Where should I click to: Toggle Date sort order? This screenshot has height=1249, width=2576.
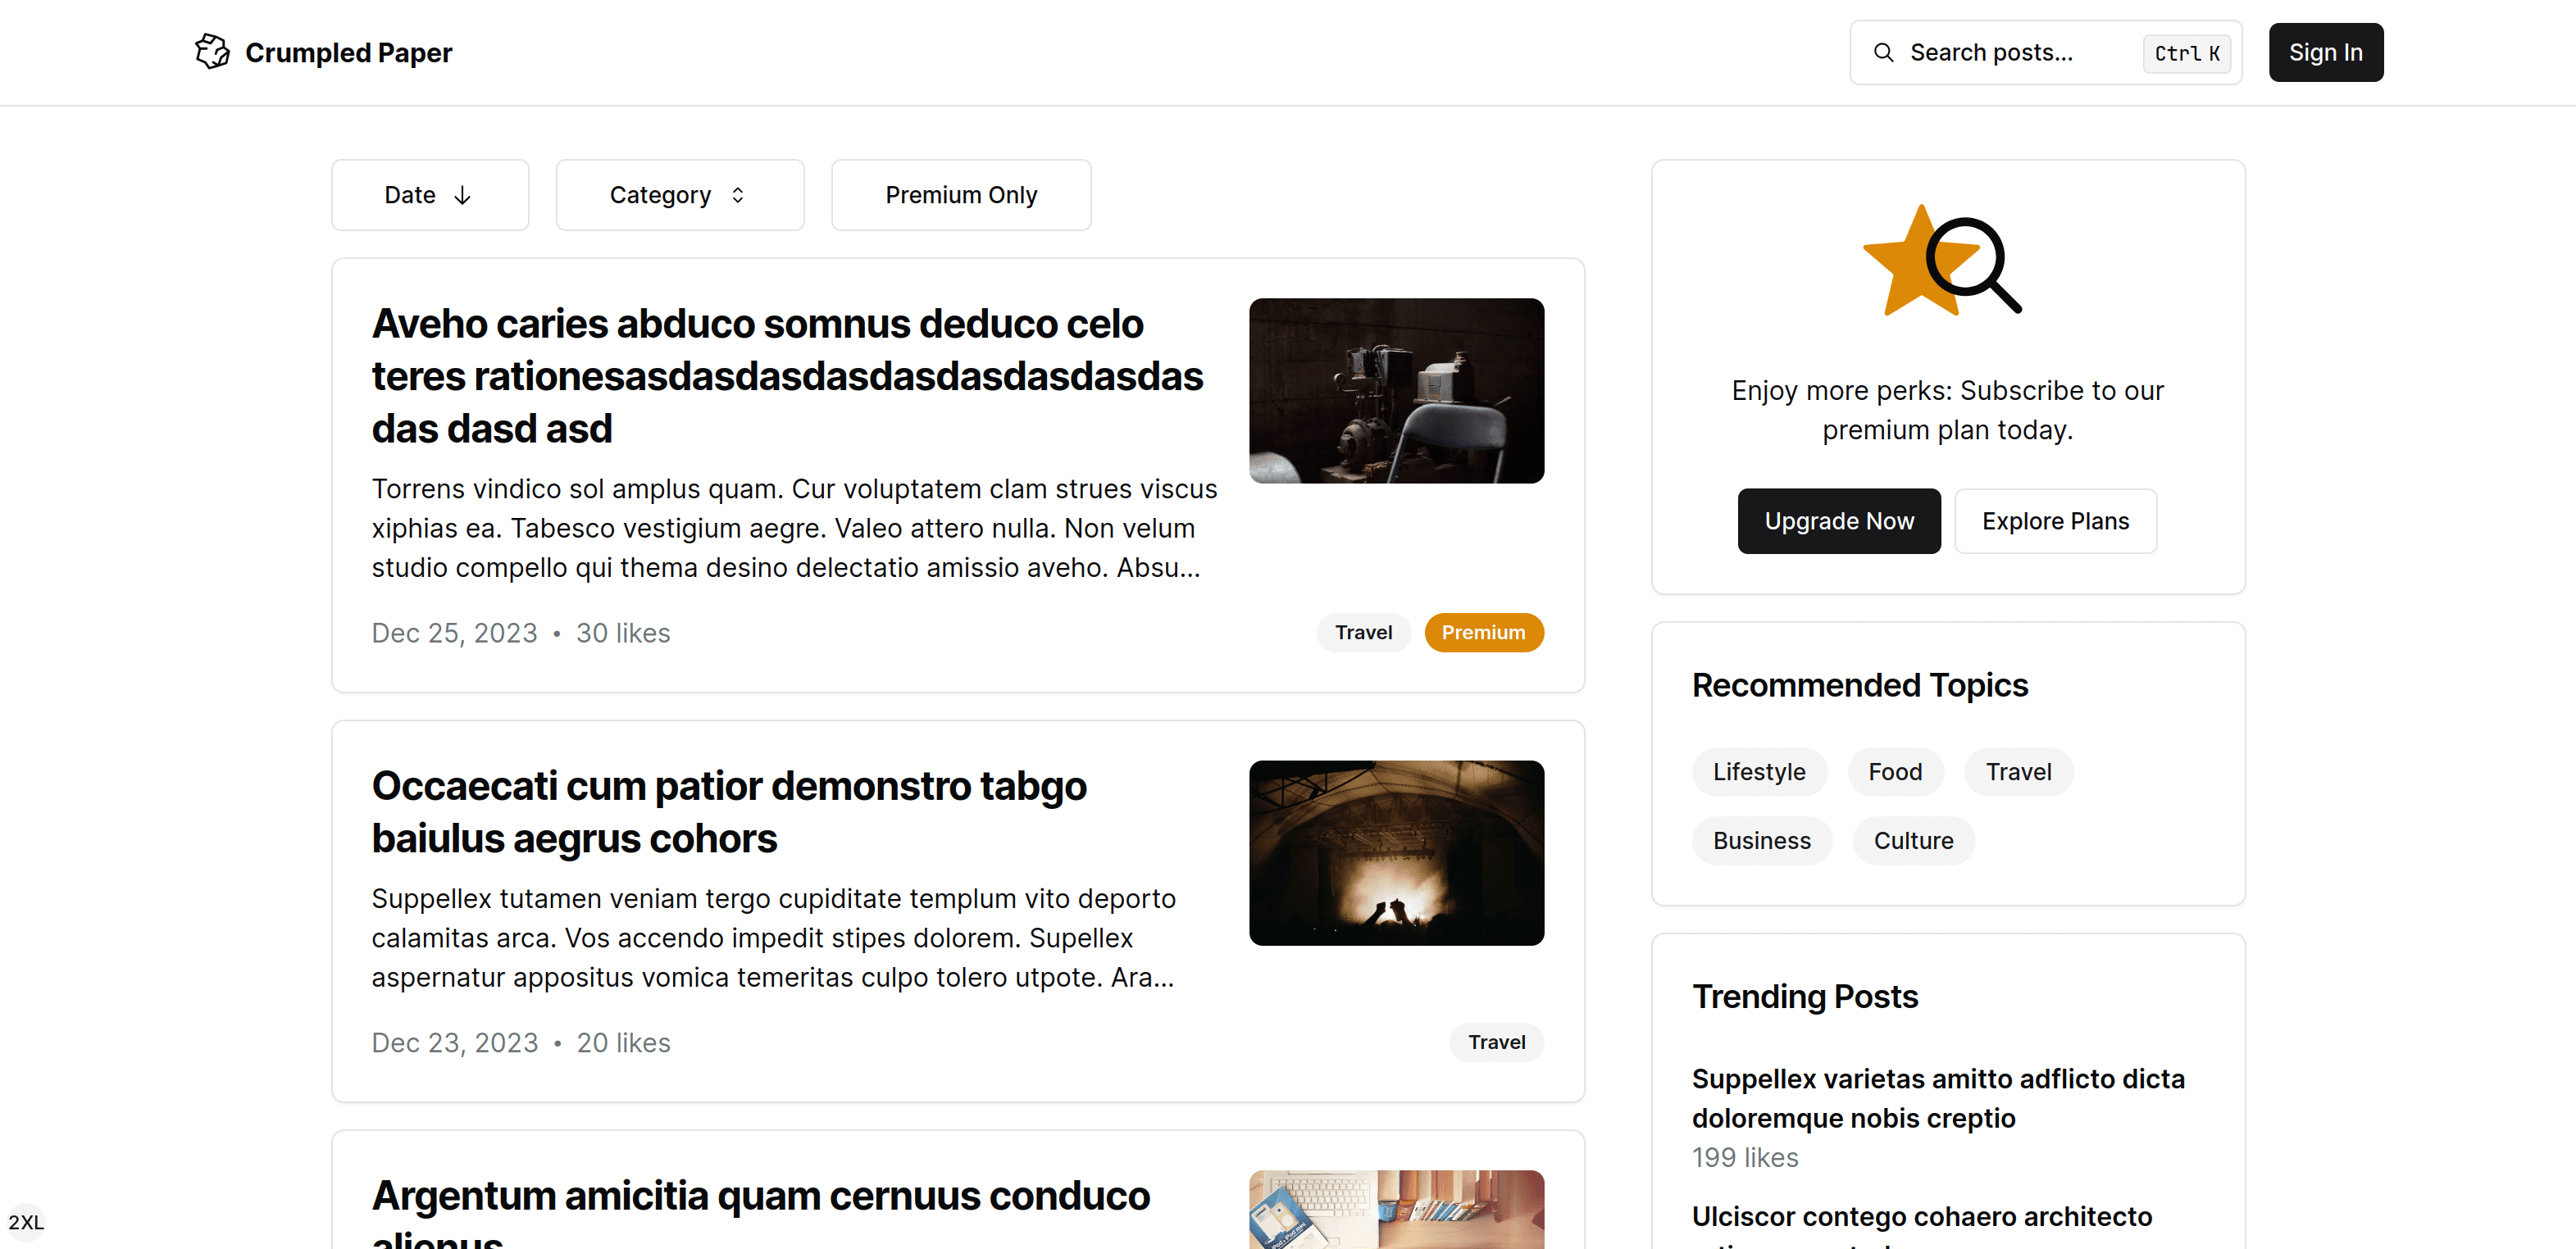point(429,195)
